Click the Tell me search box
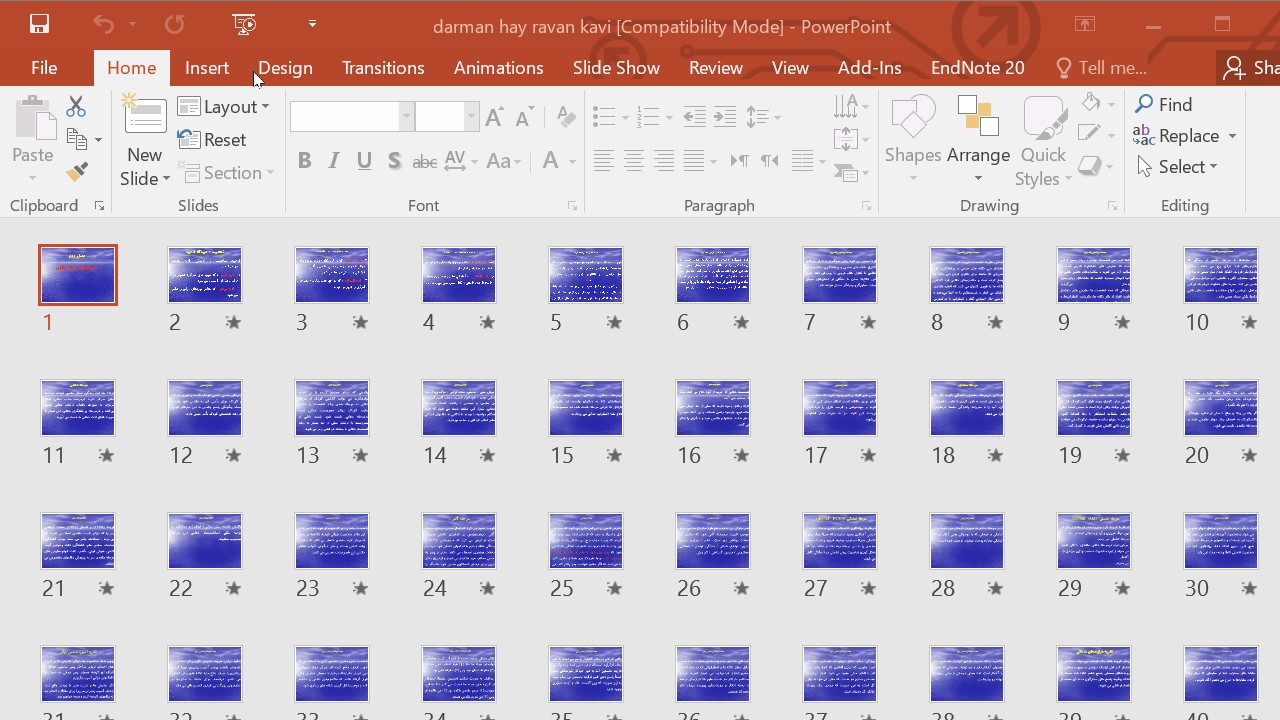This screenshot has height=720, width=1280. 1101,67
